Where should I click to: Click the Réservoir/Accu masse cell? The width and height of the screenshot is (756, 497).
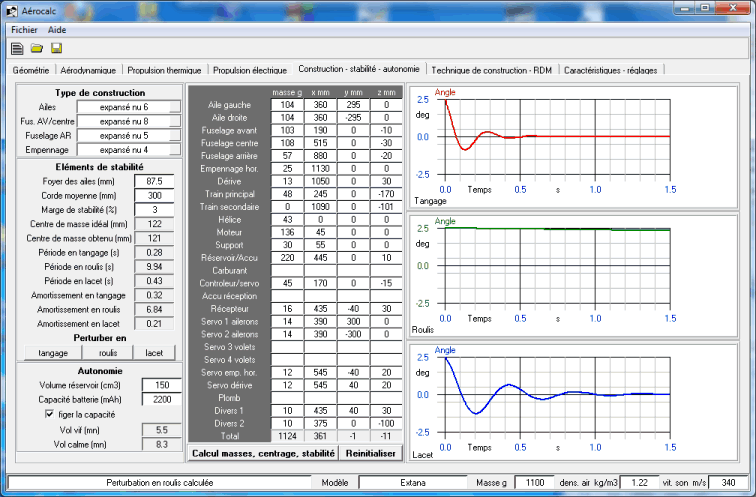click(x=287, y=258)
